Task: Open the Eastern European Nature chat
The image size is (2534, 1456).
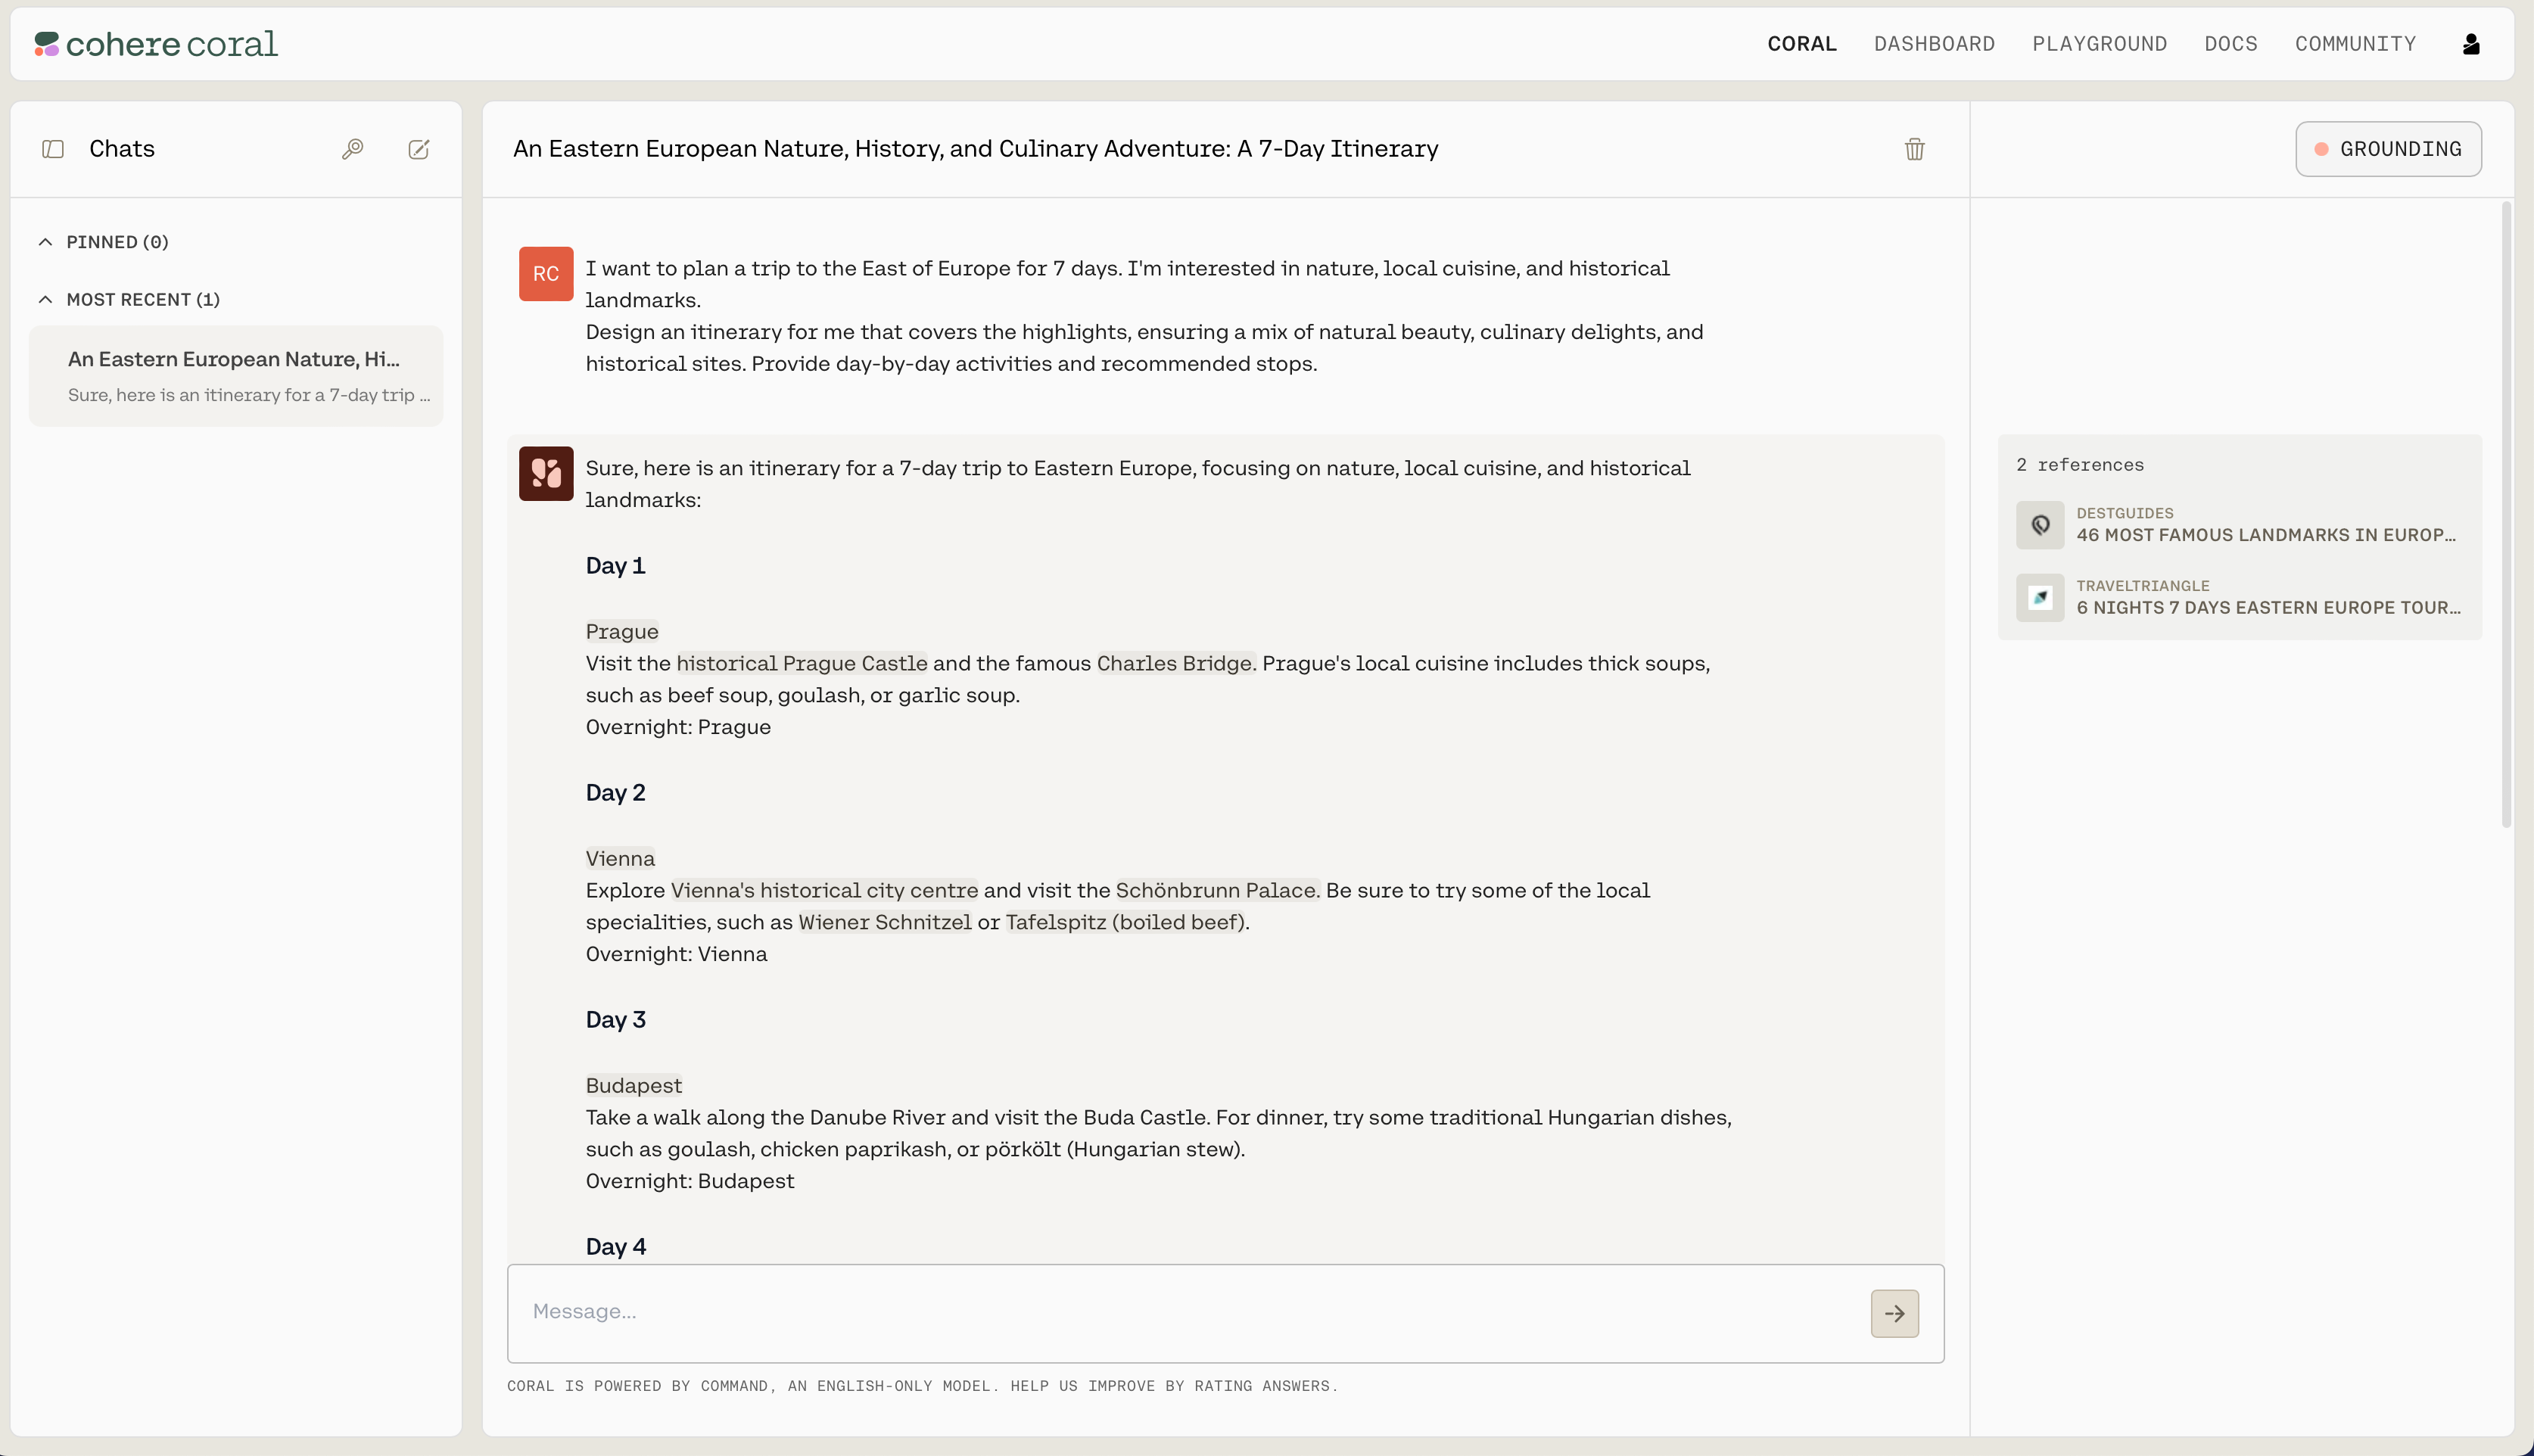Action: click(x=236, y=376)
